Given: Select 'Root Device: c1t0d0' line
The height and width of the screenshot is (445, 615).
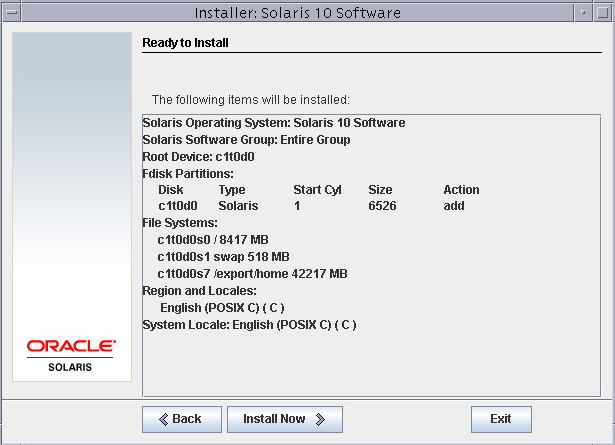Looking at the screenshot, I should click(x=198, y=157).
